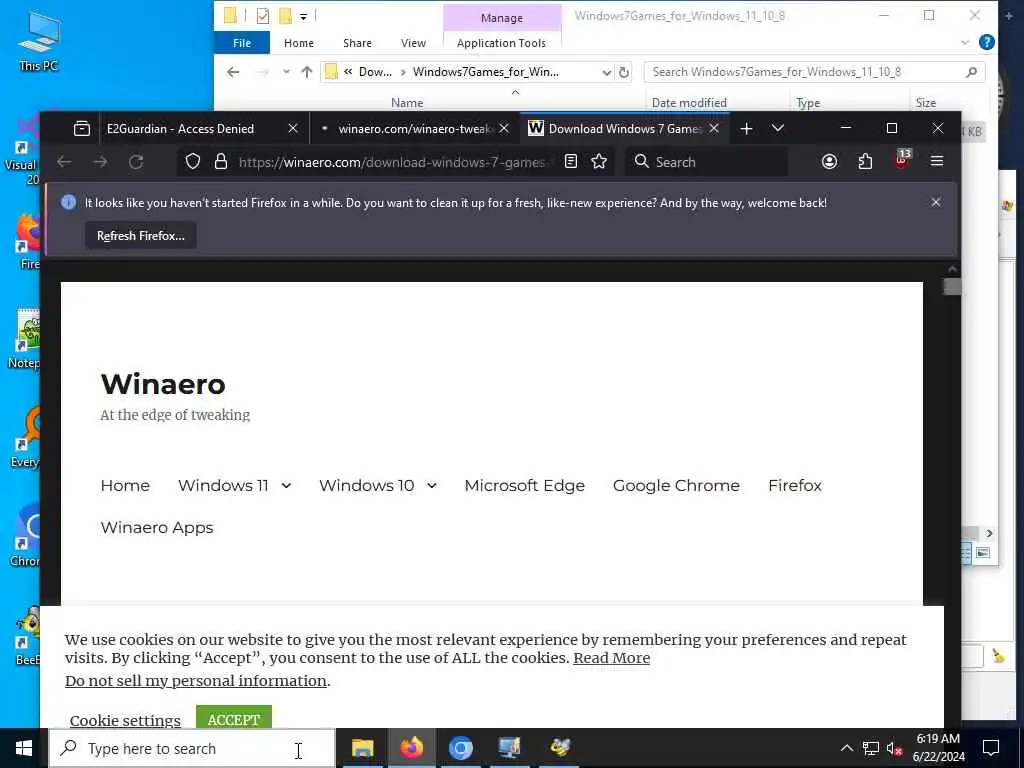This screenshot has height=768, width=1024.
Task: Accept cookies with the ACCEPT button
Action: point(234,718)
